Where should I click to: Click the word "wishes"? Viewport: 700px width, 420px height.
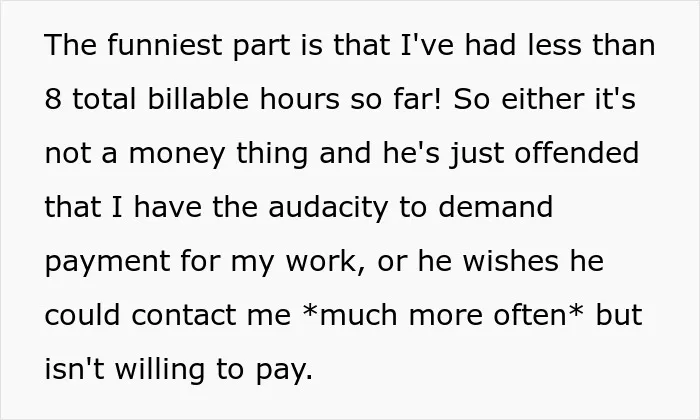click(x=510, y=261)
